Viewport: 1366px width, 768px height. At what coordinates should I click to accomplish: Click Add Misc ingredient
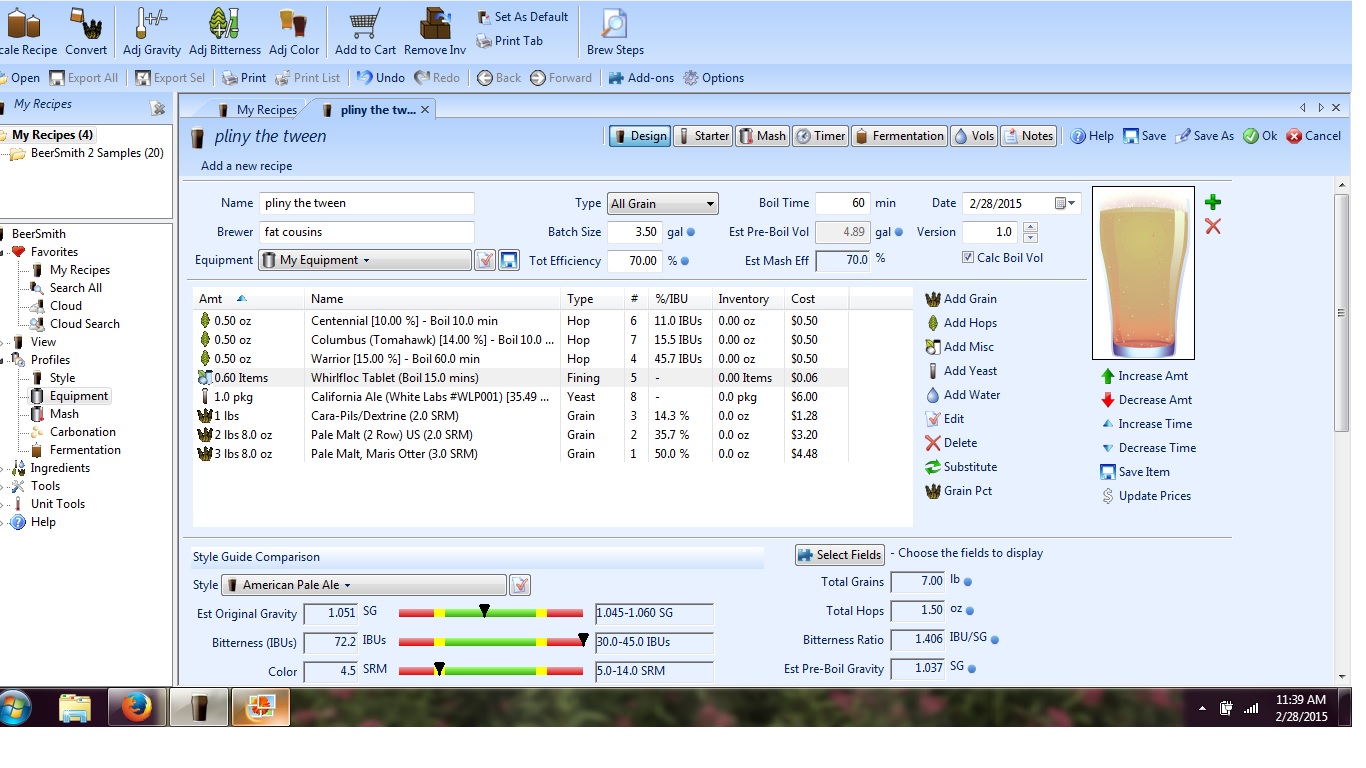(x=959, y=347)
